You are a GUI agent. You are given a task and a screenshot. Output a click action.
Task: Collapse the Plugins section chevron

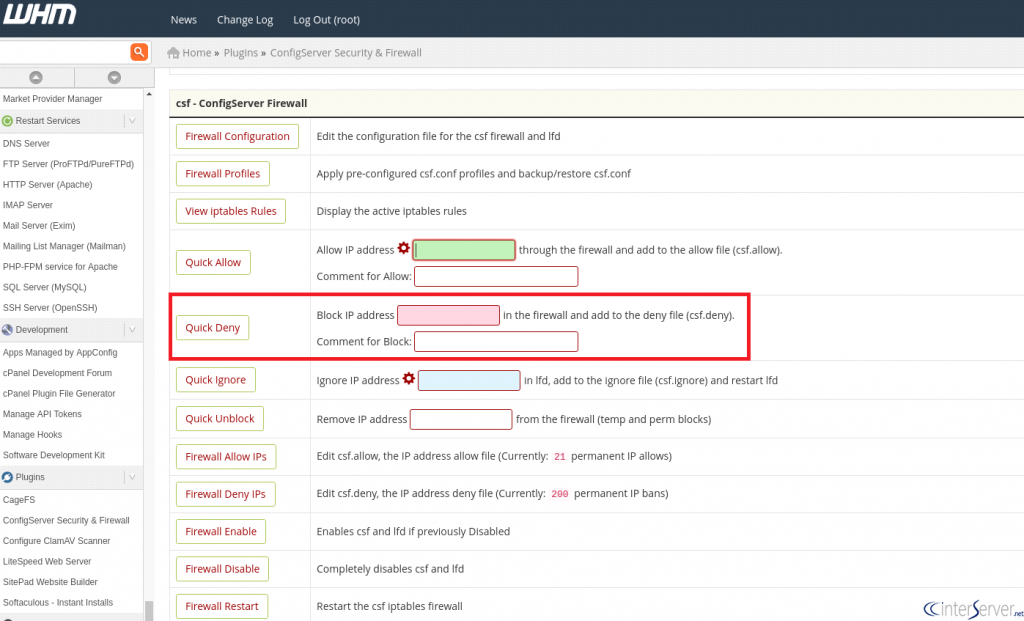pos(132,477)
